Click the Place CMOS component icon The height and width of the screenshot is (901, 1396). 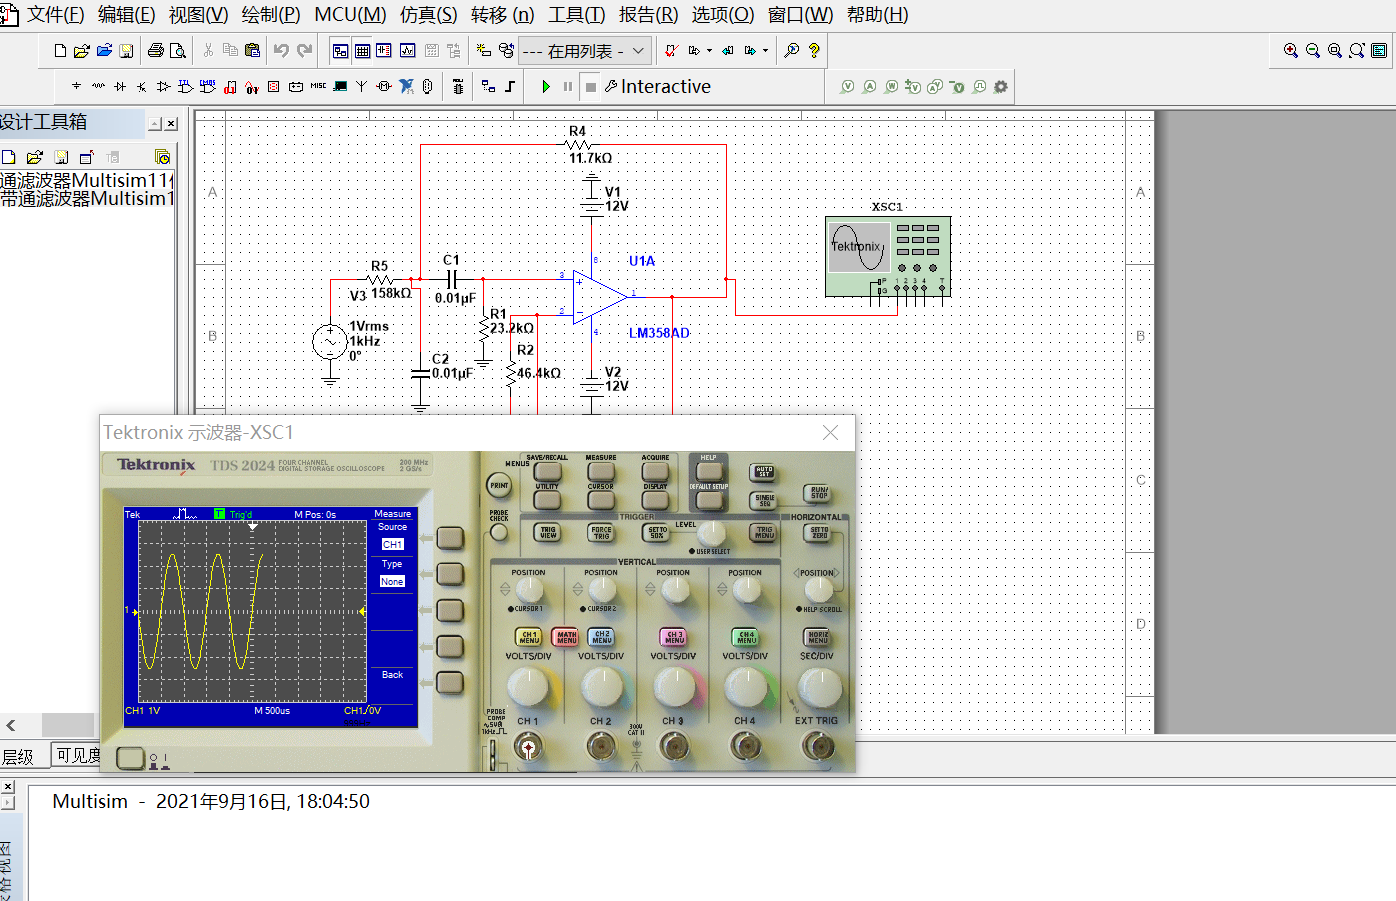point(208,87)
